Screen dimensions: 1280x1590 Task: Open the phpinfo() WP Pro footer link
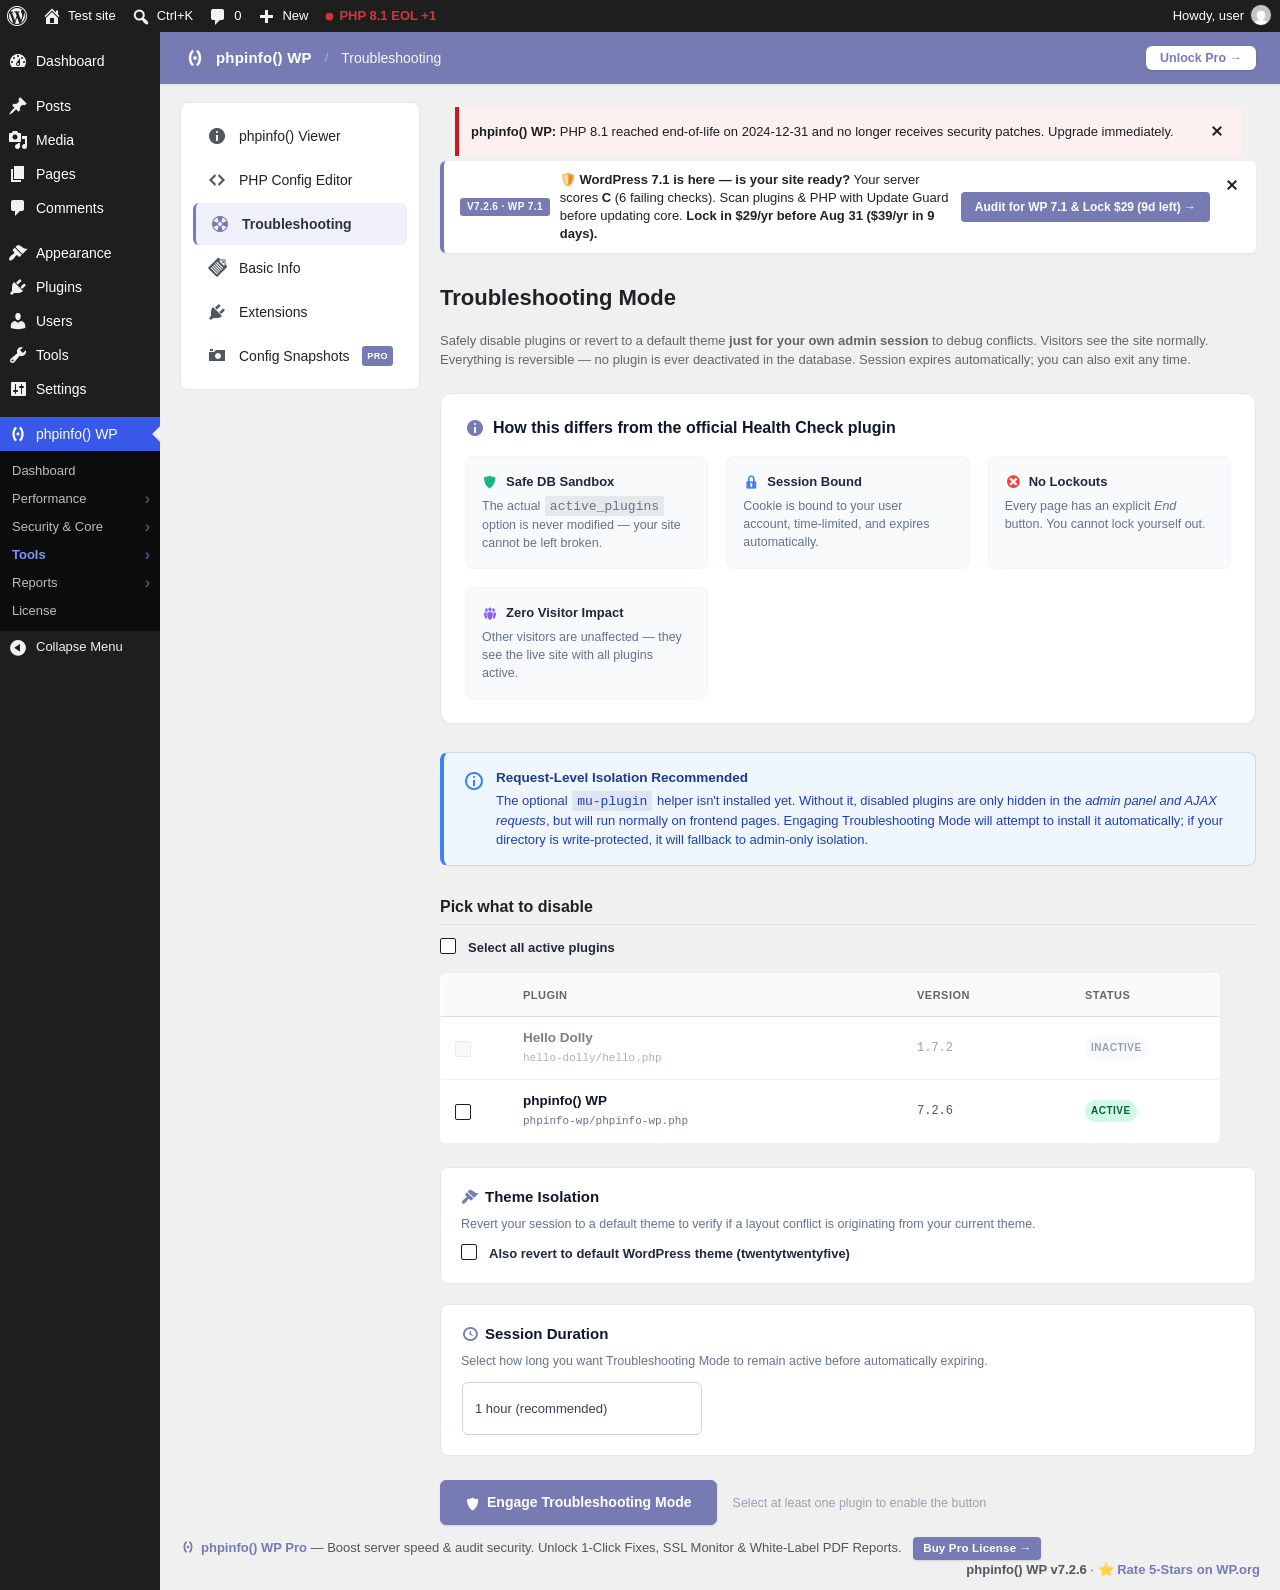click(254, 1548)
